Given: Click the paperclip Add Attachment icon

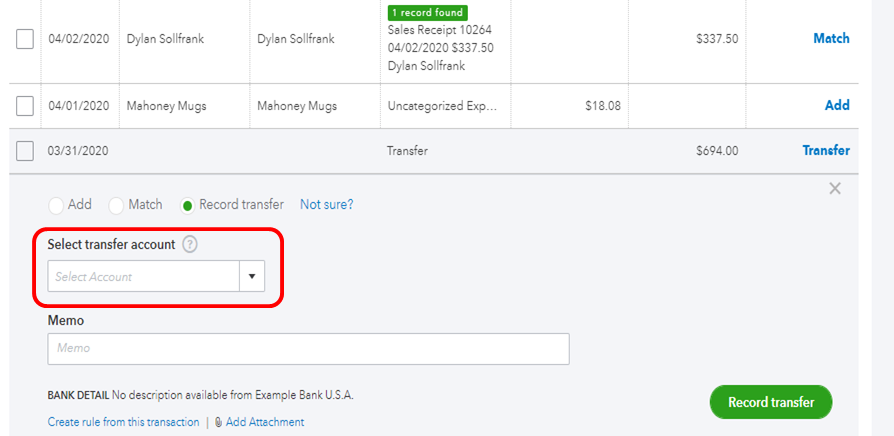Looking at the screenshot, I should pyautogui.click(x=219, y=422).
